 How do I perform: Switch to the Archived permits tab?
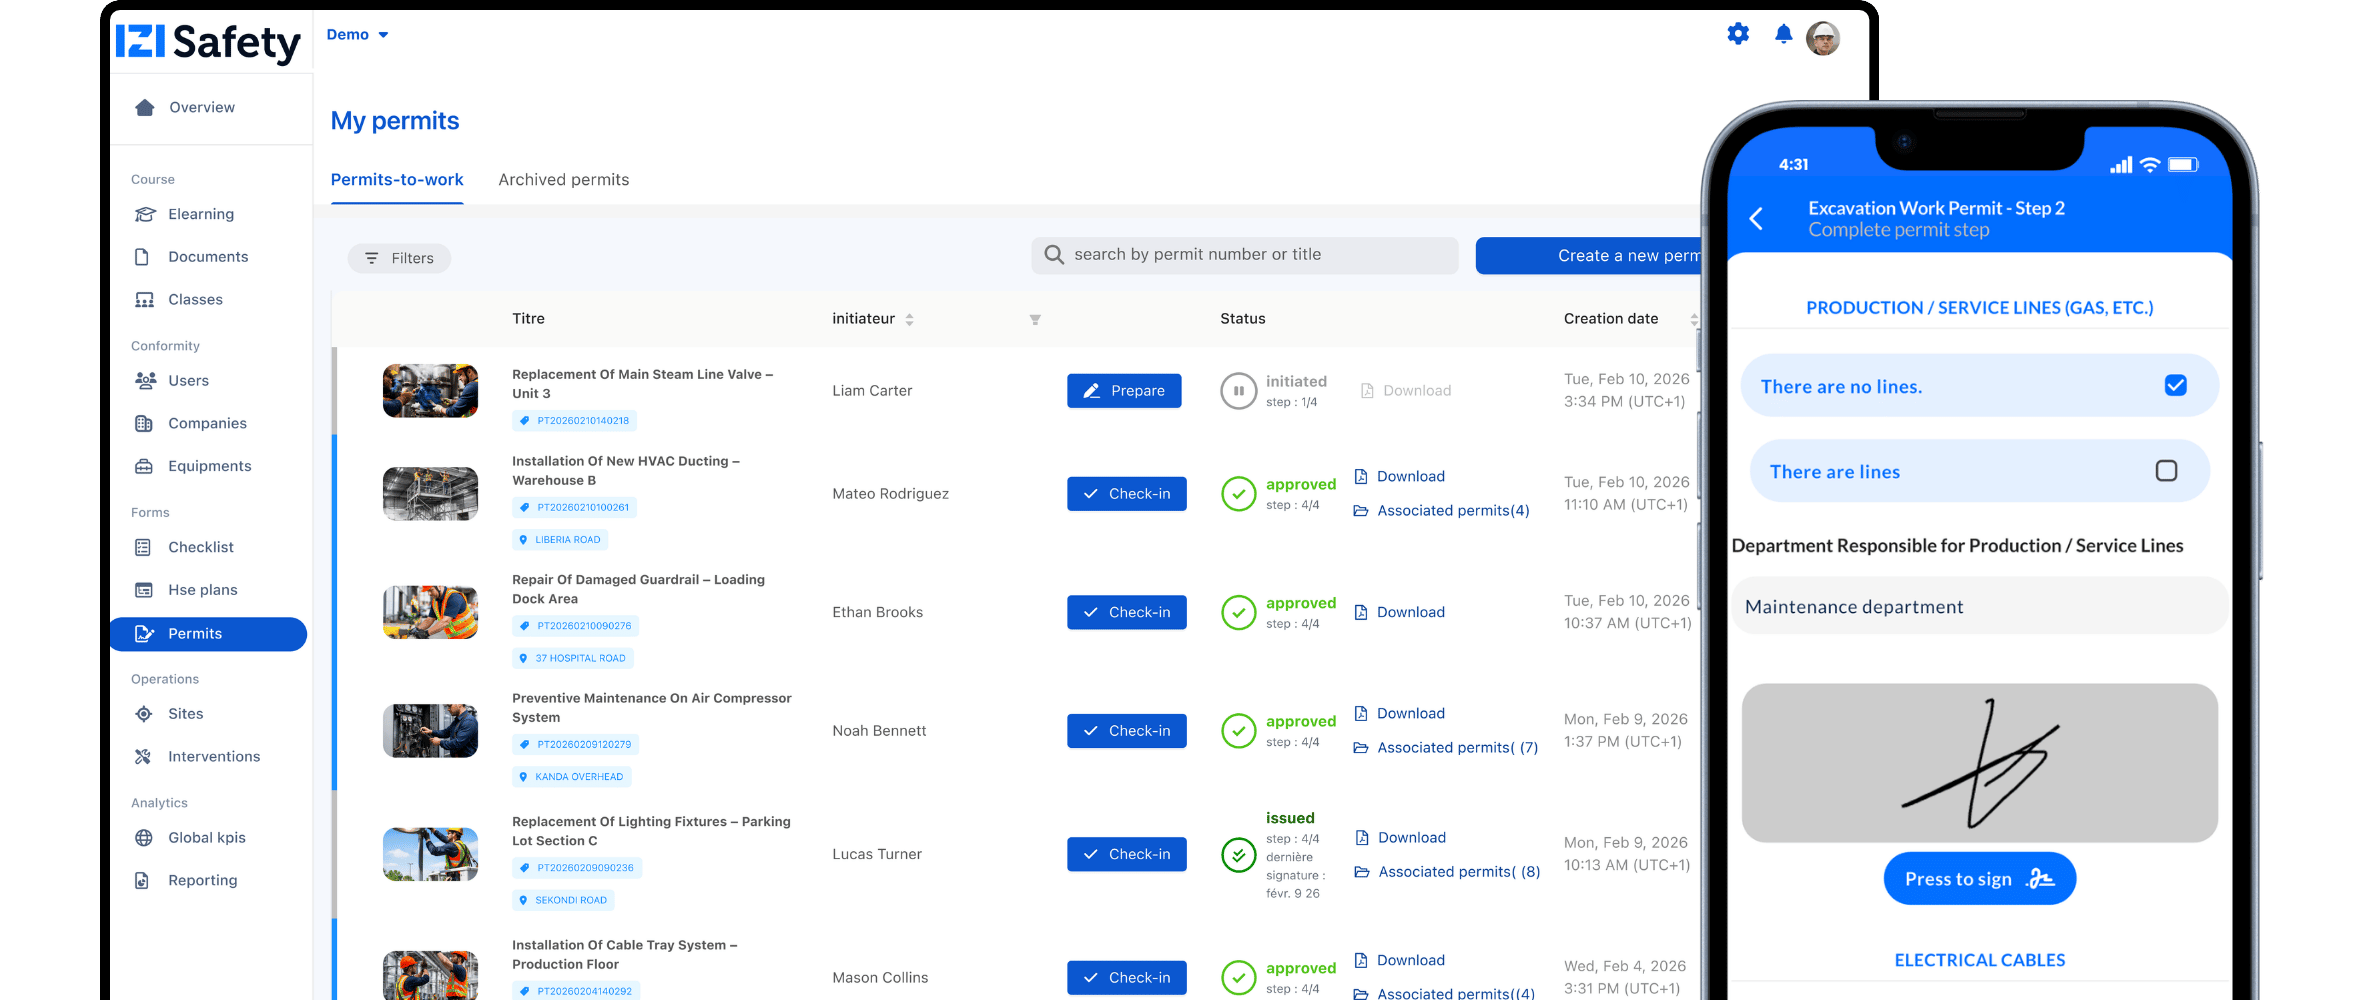563,180
